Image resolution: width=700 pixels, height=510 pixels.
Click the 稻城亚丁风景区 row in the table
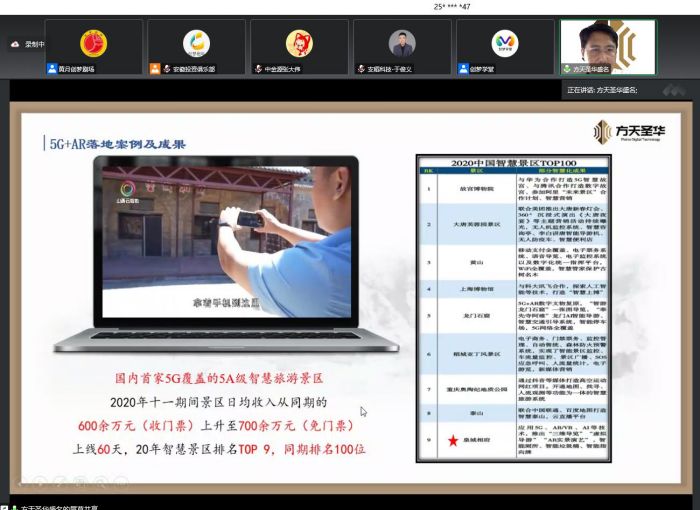[513, 354]
